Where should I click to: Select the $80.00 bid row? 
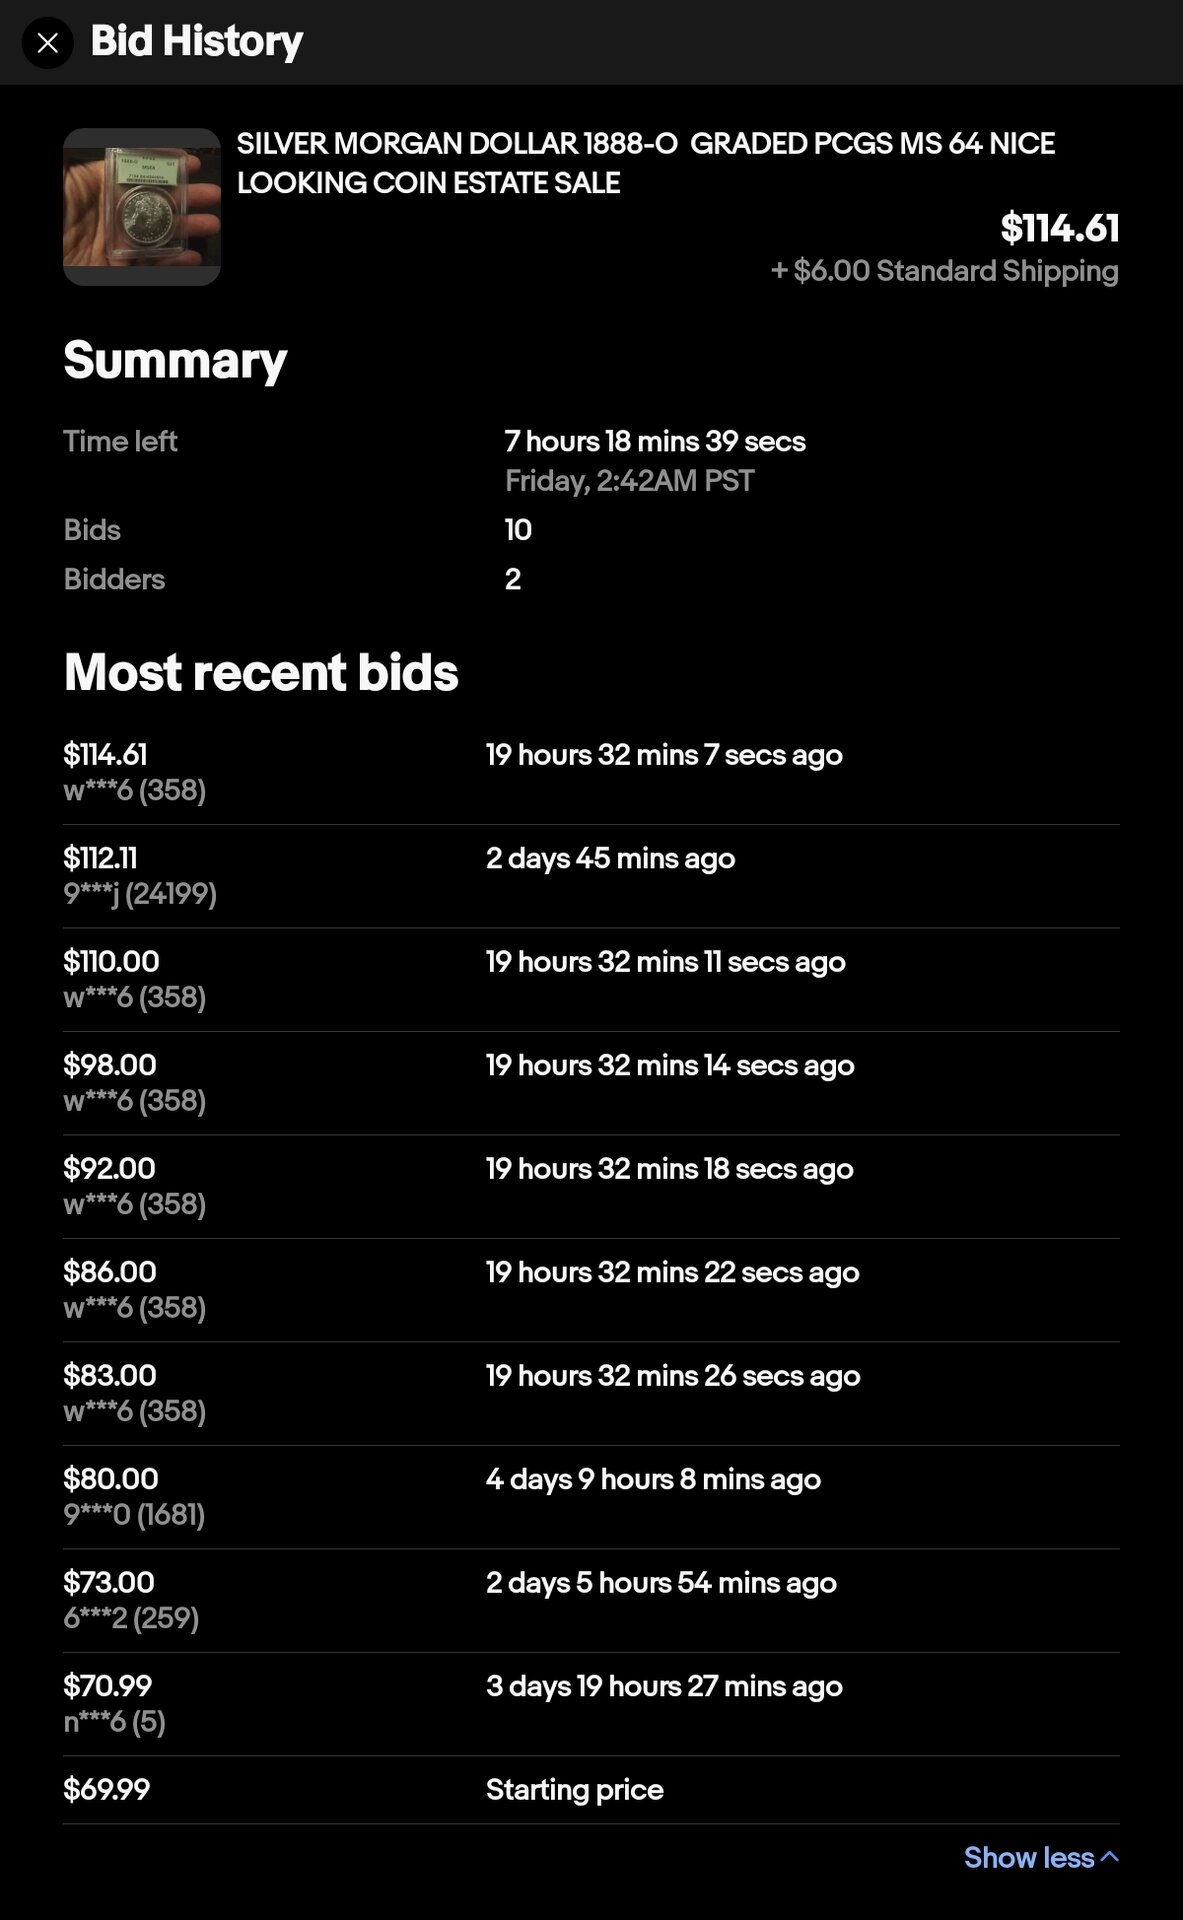tap(591, 1497)
